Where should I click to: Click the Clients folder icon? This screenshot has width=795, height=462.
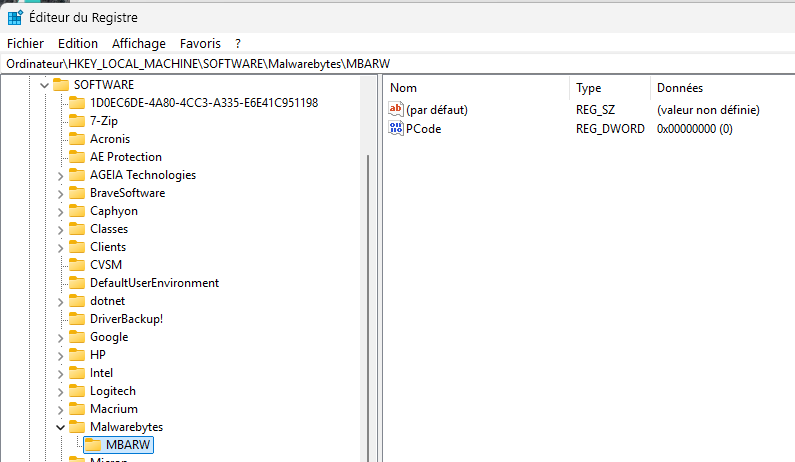pyautogui.click(x=77, y=246)
